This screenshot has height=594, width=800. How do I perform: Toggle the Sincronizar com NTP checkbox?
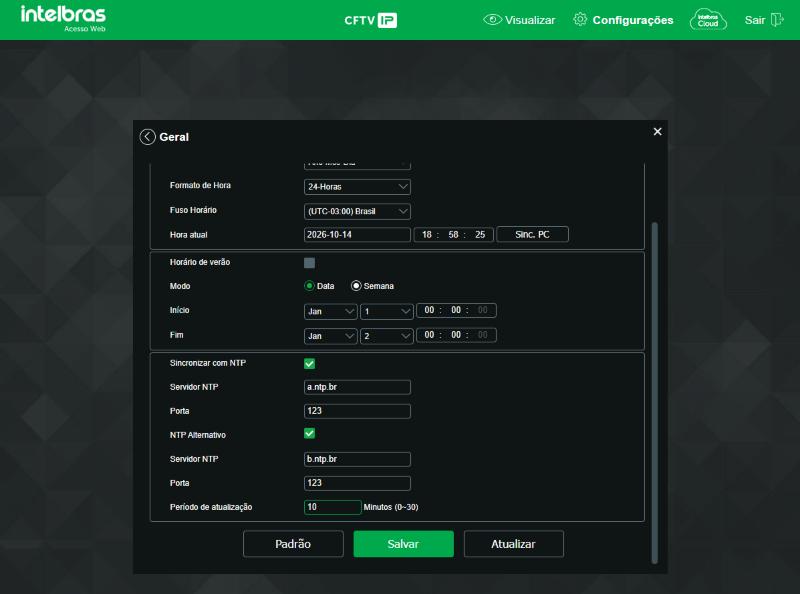(x=309, y=363)
